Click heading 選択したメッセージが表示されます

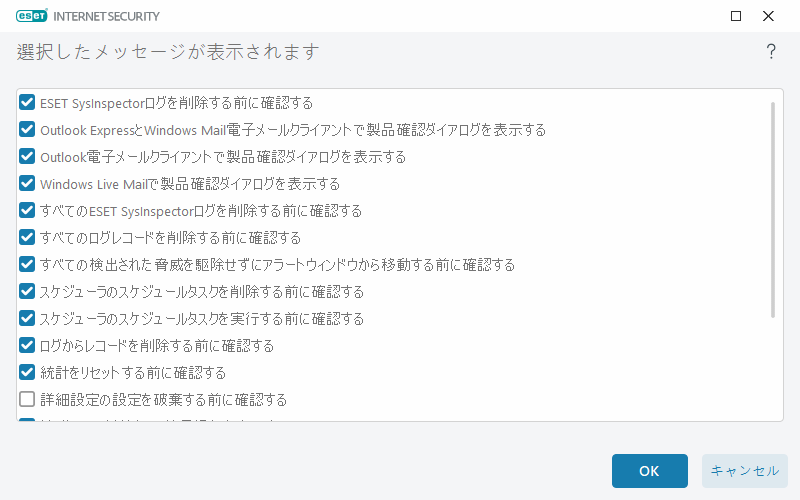pyautogui.click(x=168, y=52)
